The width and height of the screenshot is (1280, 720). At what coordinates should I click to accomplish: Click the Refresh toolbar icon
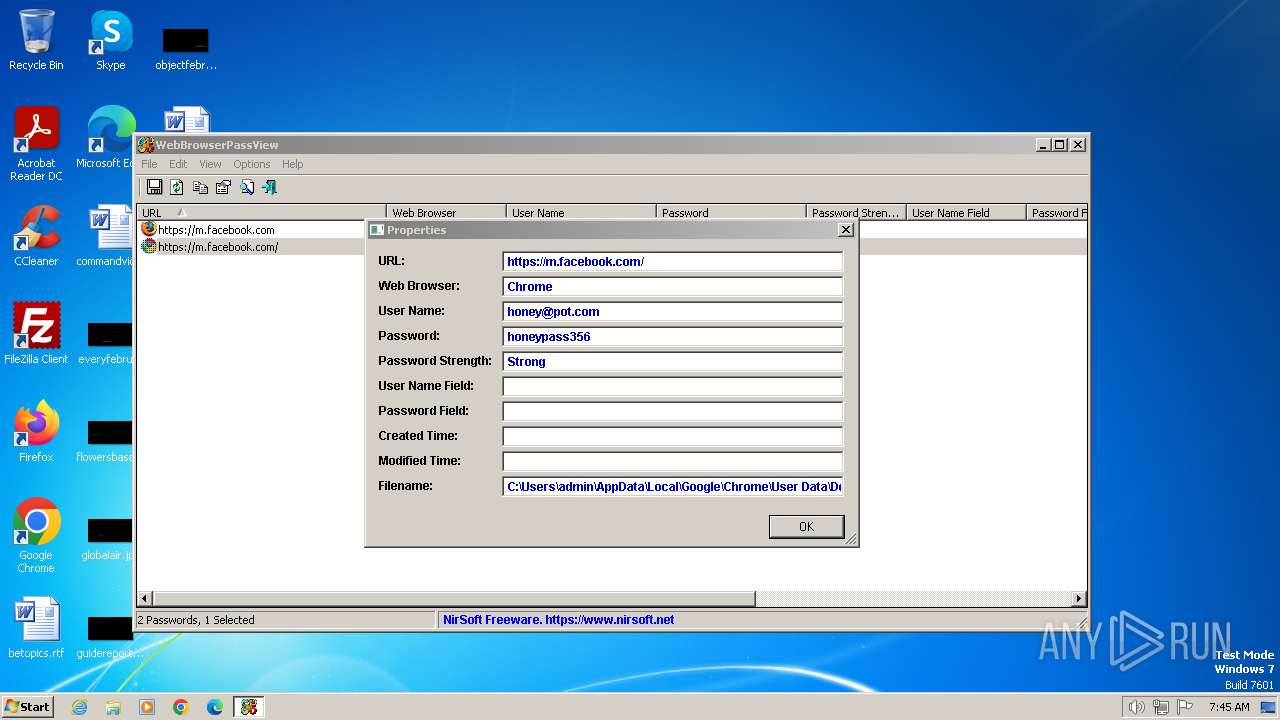click(177, 187)
